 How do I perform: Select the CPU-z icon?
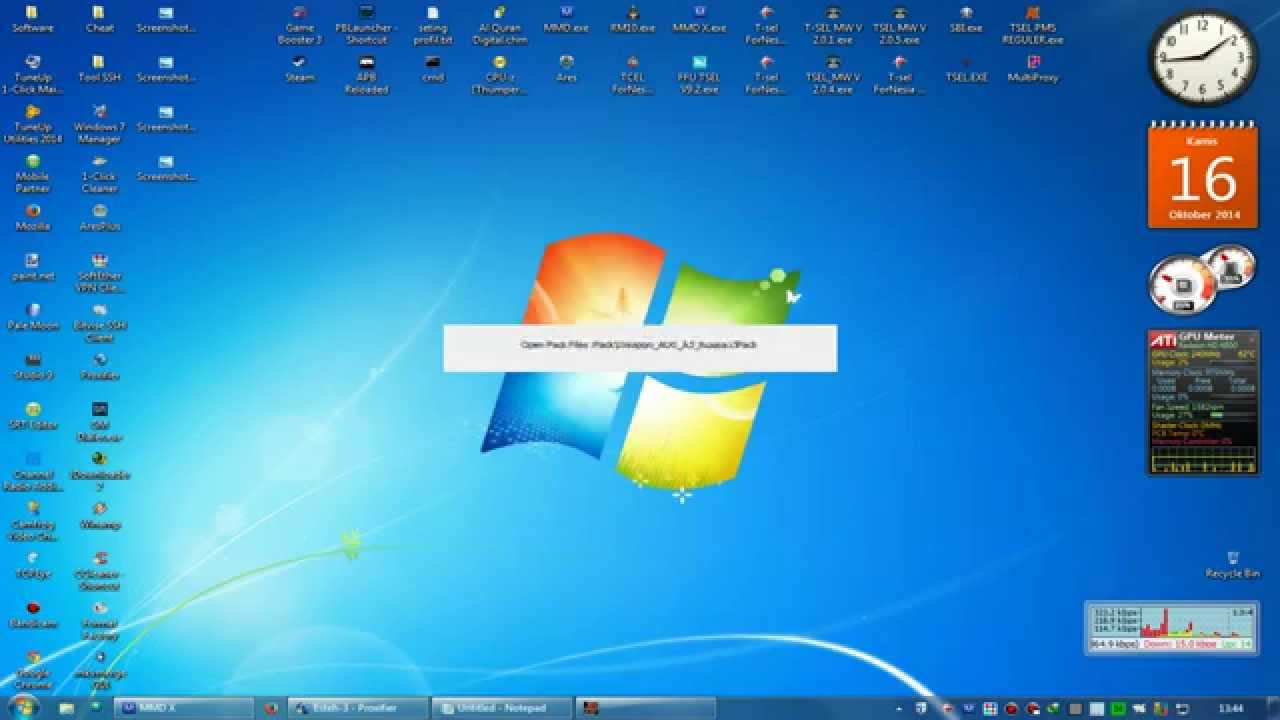[x=499, y=74]
